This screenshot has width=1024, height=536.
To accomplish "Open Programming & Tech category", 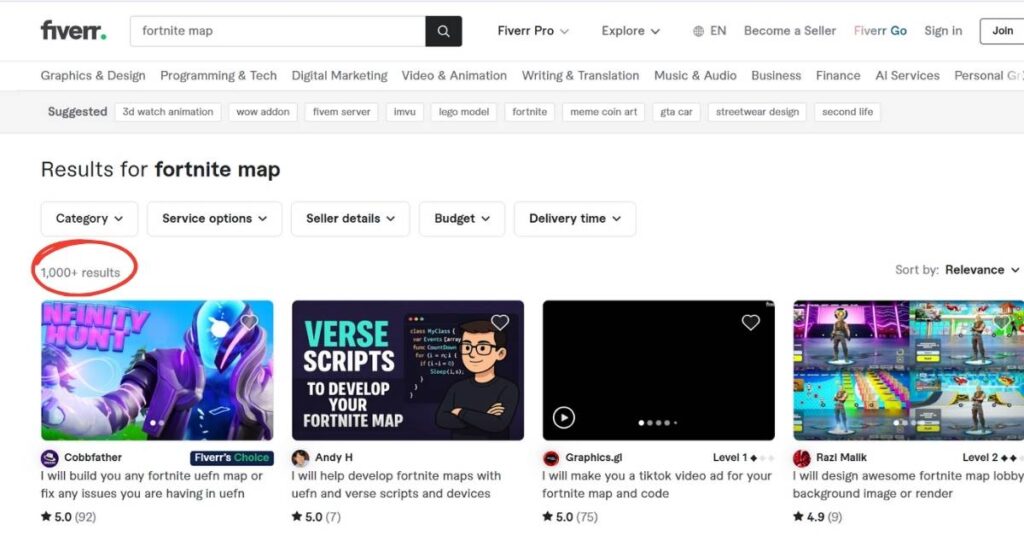I will (218, 76).
